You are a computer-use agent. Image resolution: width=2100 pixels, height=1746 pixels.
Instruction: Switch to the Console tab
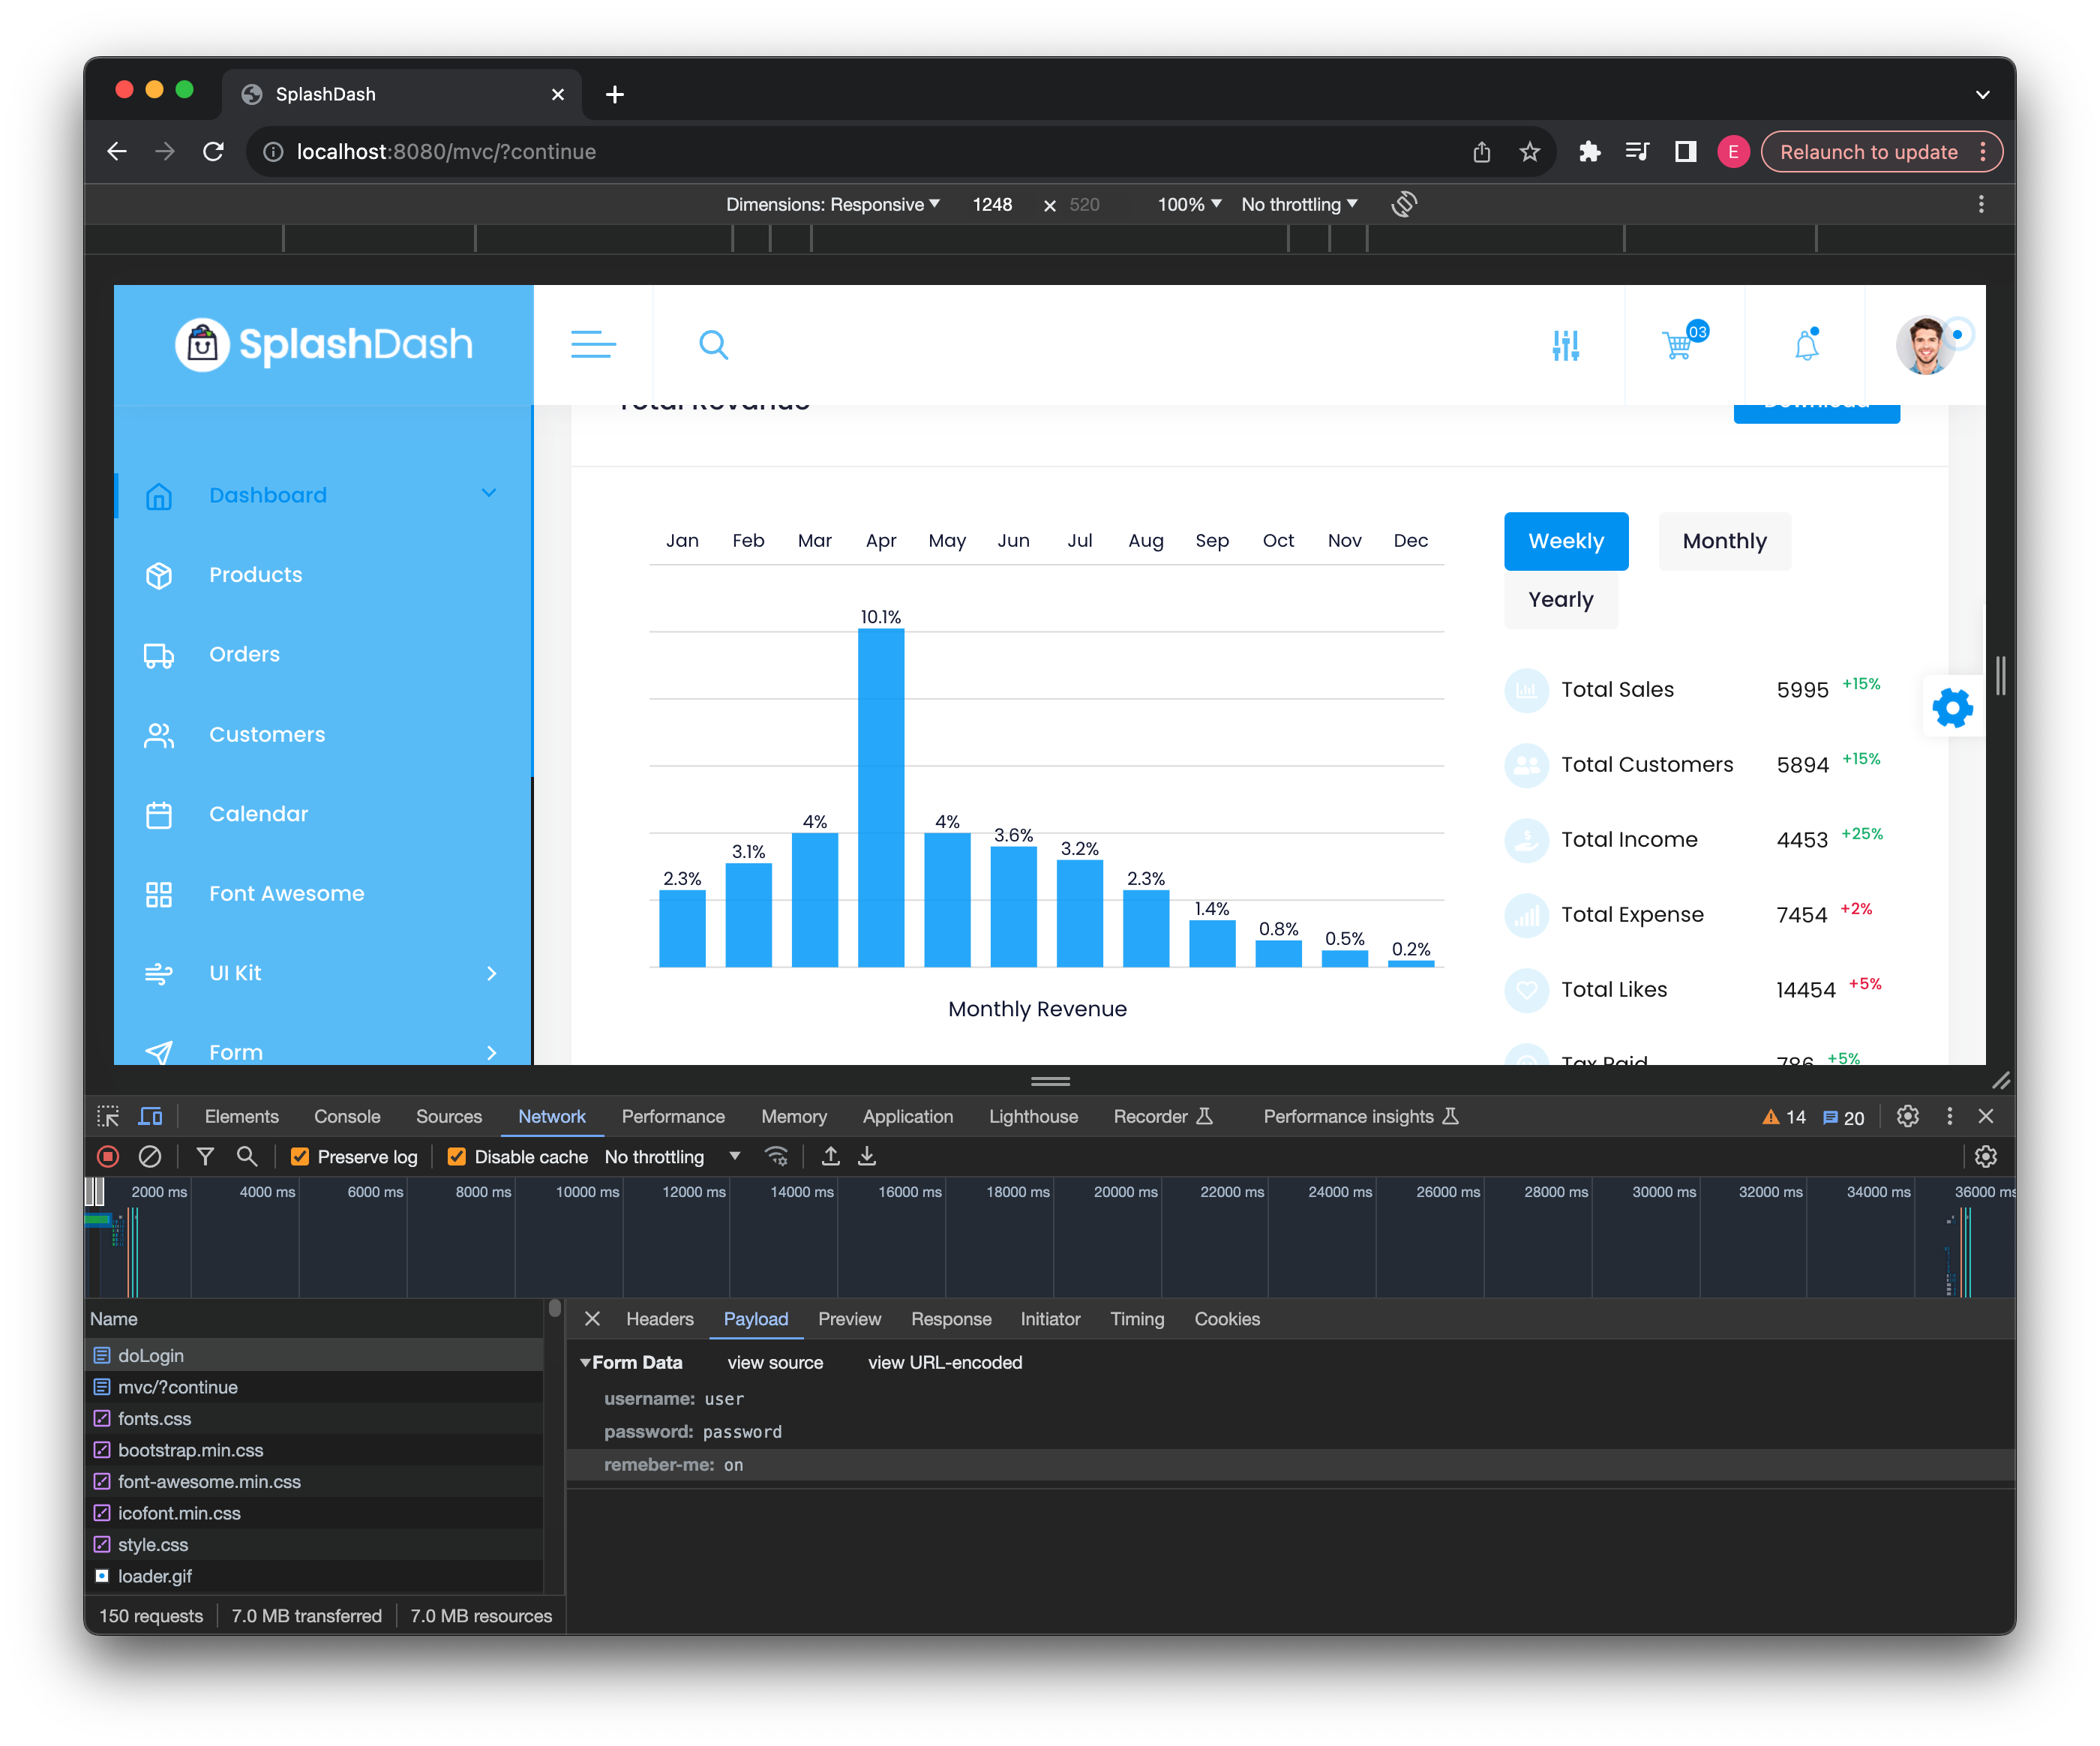tap(347, 1117)
